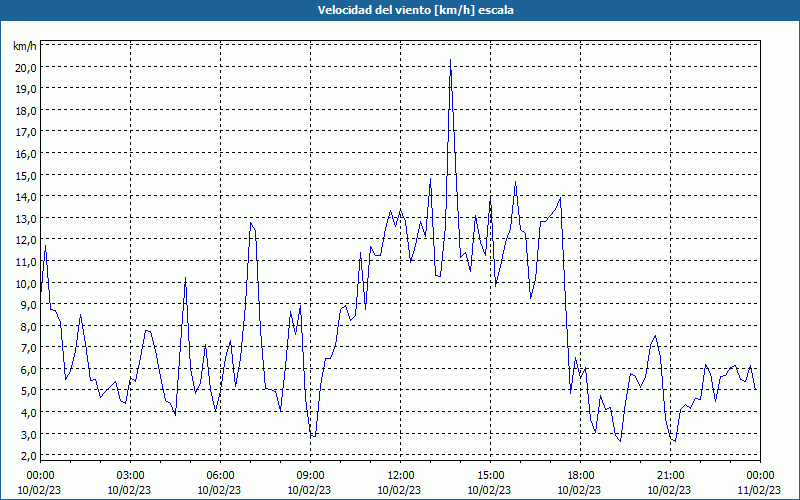Click the 'km/h' unit label
Viewport: 800px width, 500px height.
point(24,46)
